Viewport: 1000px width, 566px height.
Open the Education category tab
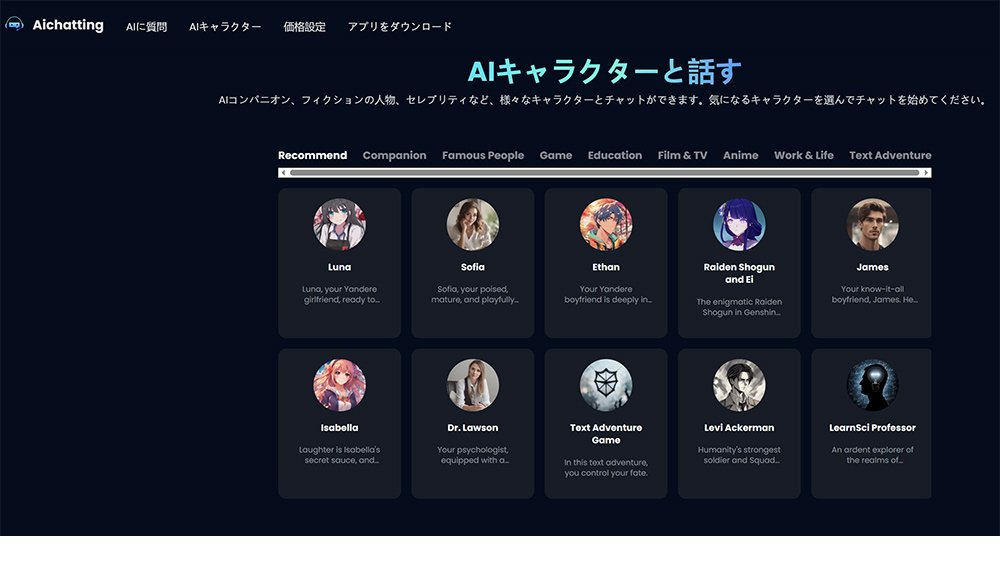pyautogui.click(x=615, y=155)
